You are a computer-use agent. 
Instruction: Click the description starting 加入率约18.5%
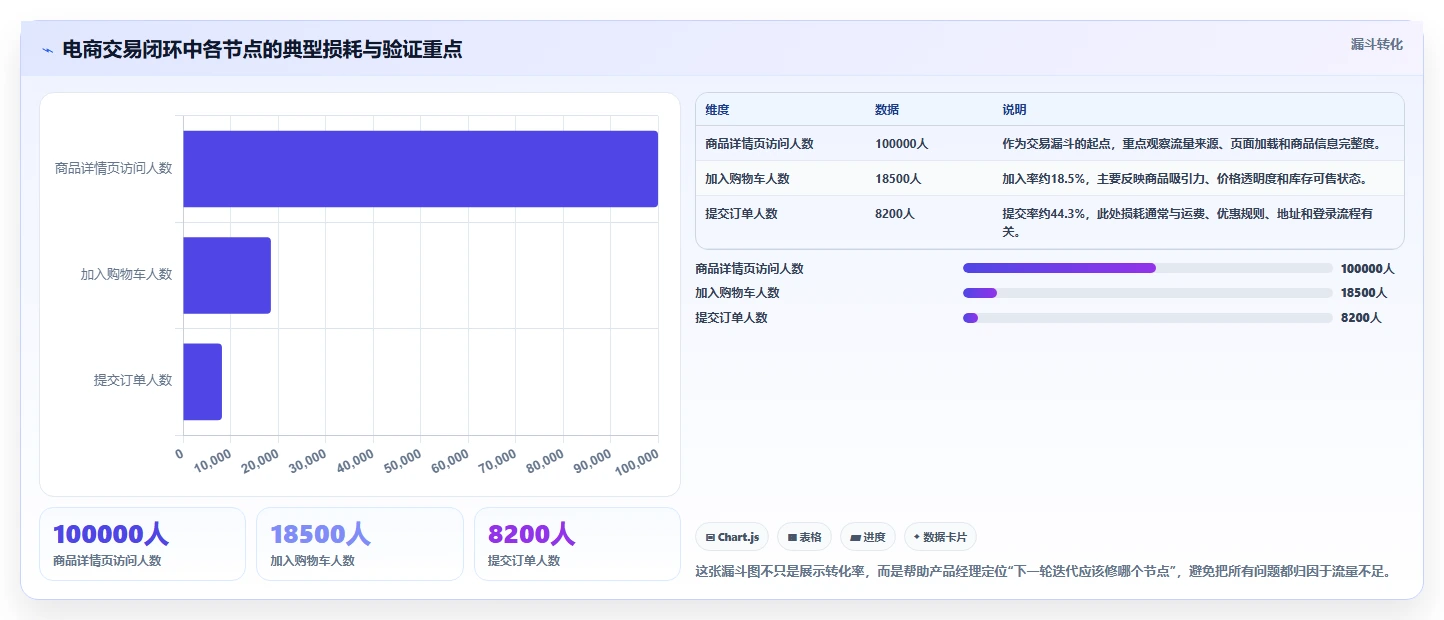coord(1185,179)
